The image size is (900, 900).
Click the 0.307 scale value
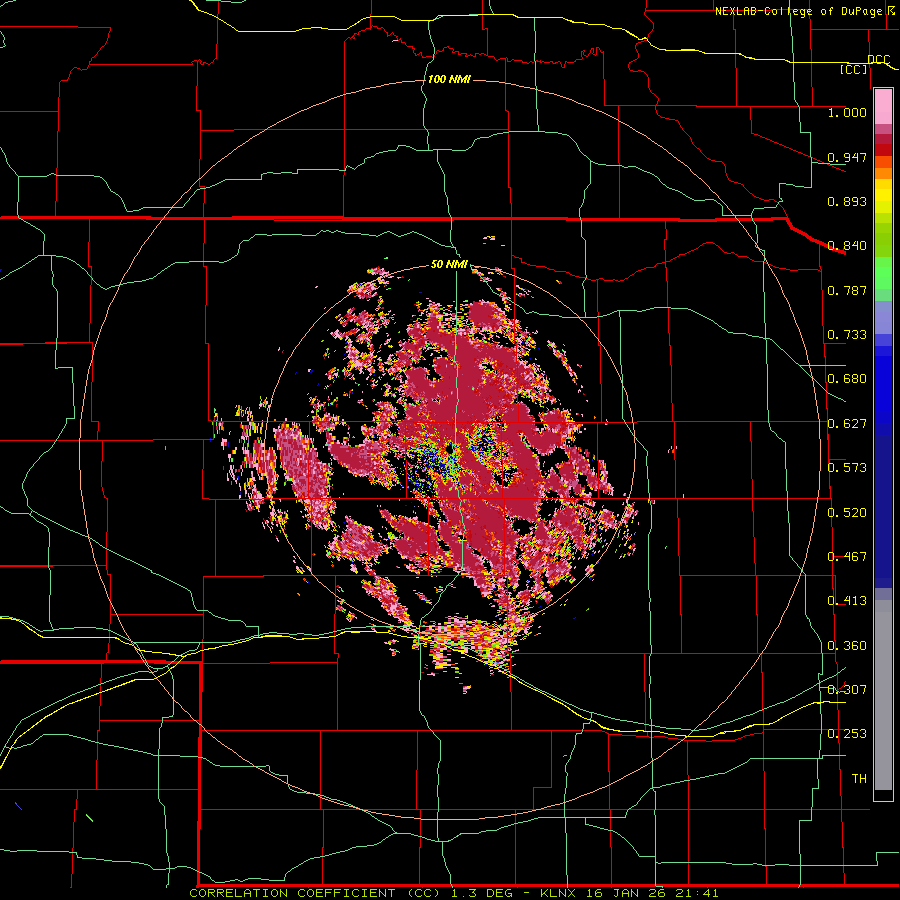(x=847, y=689)
